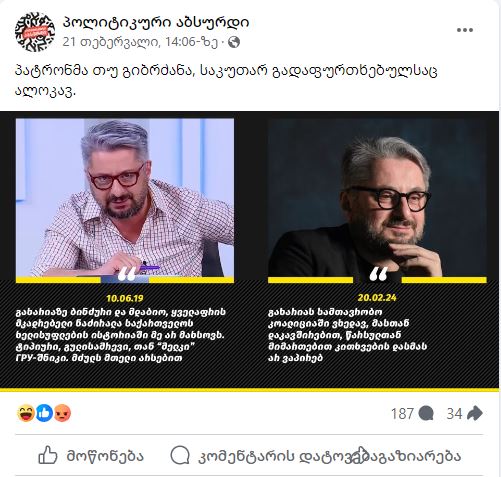
Task: Click the მოწონება Like button
Action: point(91,455)
